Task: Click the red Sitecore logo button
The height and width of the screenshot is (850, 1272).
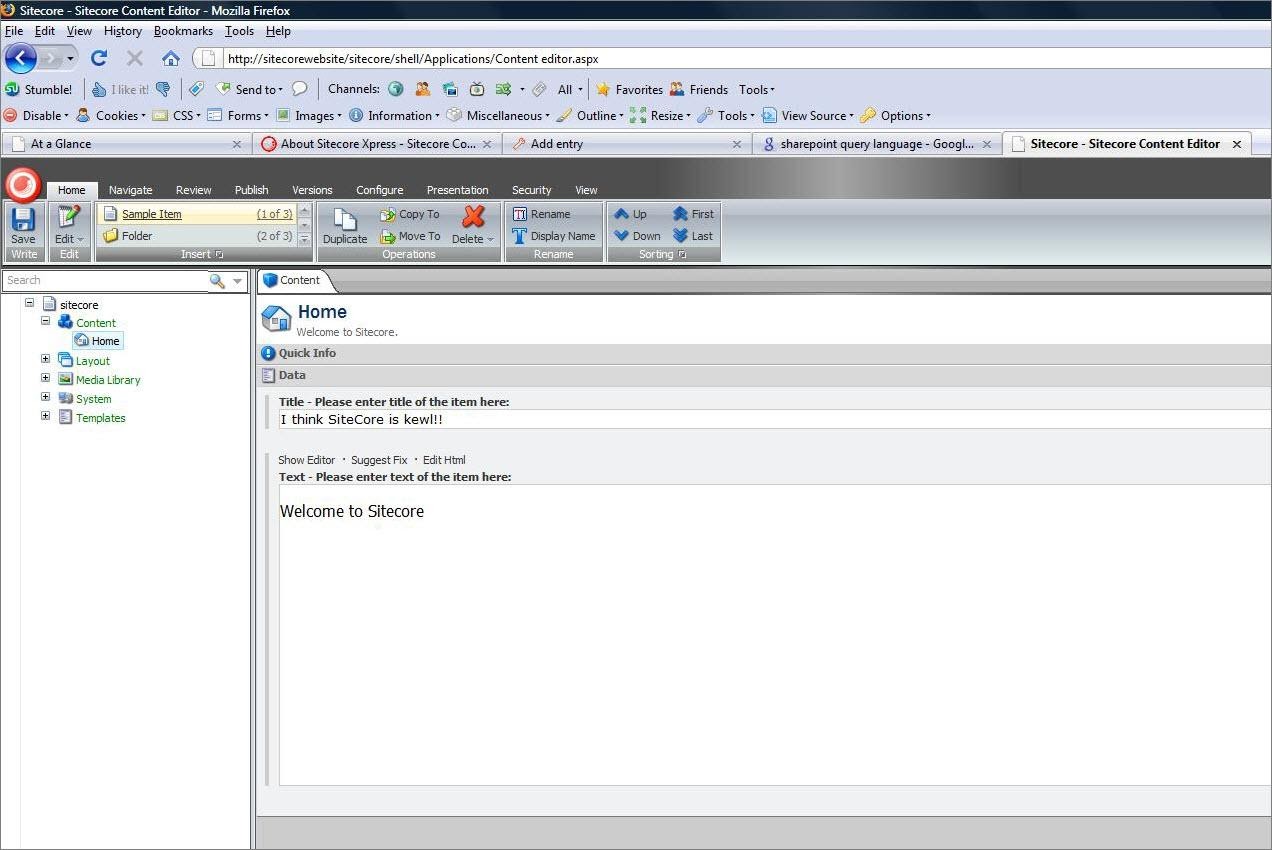Action: pos(23,185)
